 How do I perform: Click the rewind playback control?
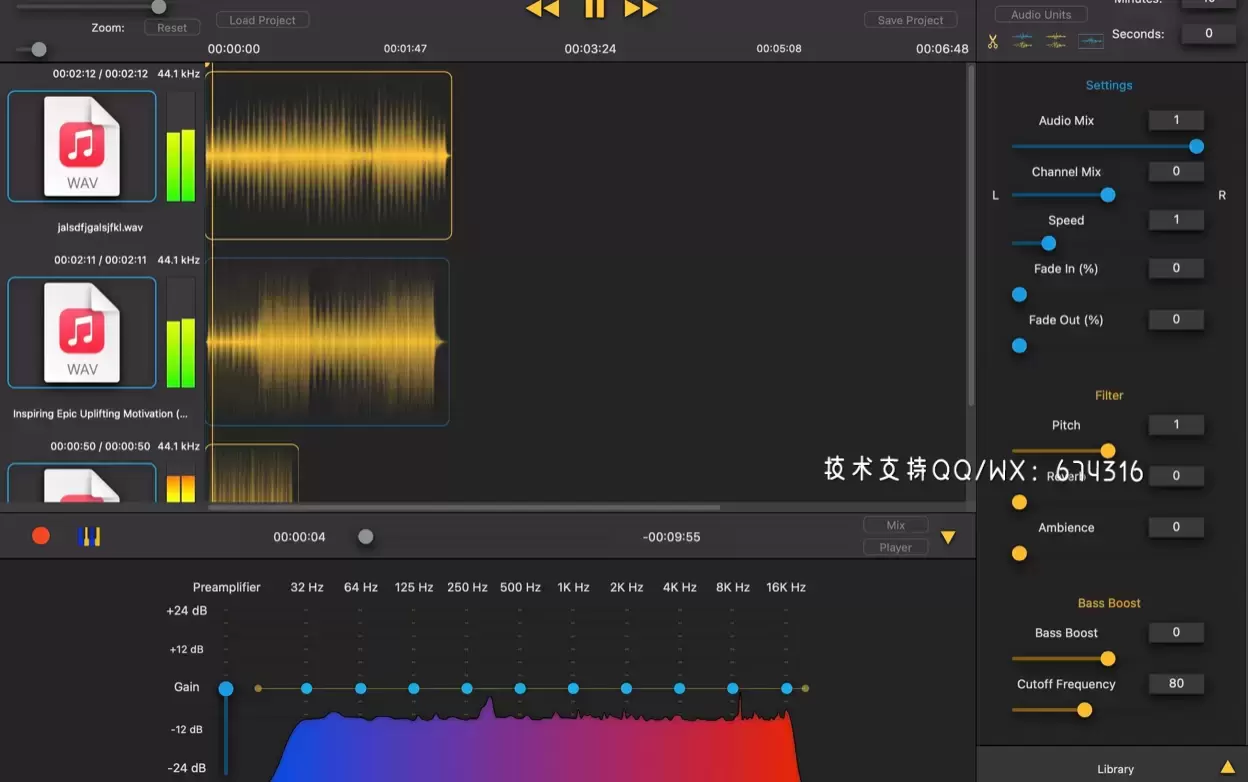(541, 9)
